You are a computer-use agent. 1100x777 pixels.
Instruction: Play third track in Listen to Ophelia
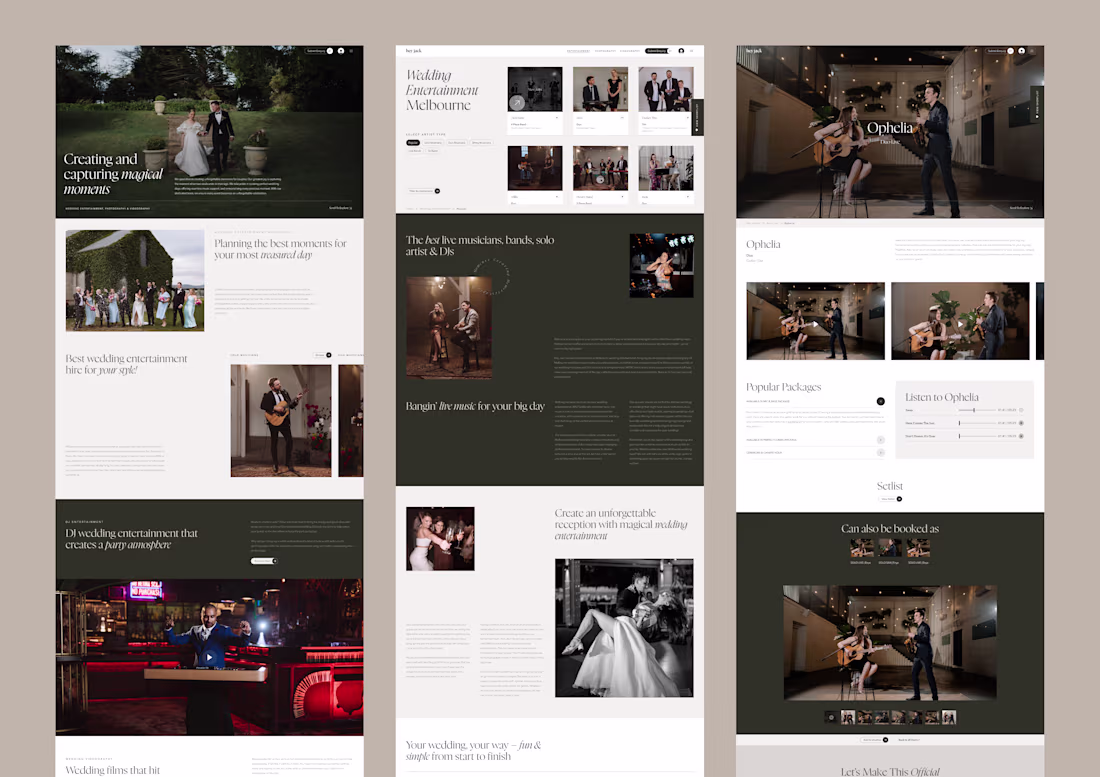[x=1021, y=436]
